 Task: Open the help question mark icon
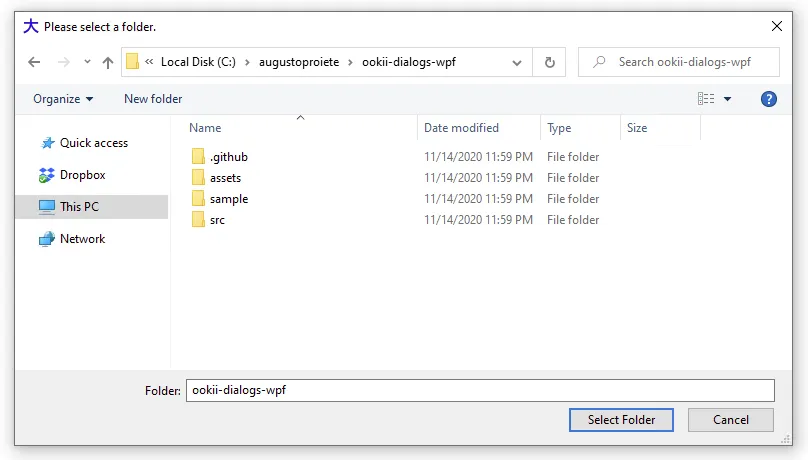tap(768, 99)
